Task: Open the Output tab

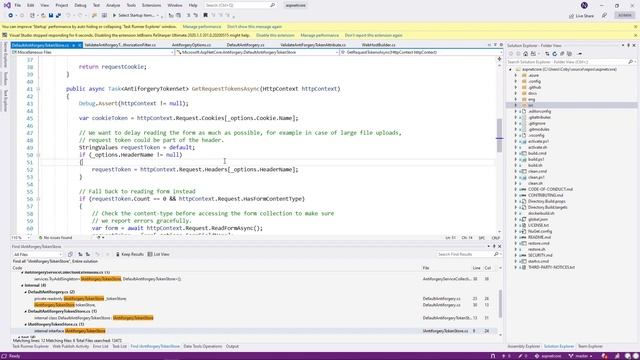Action: (232, 347)
